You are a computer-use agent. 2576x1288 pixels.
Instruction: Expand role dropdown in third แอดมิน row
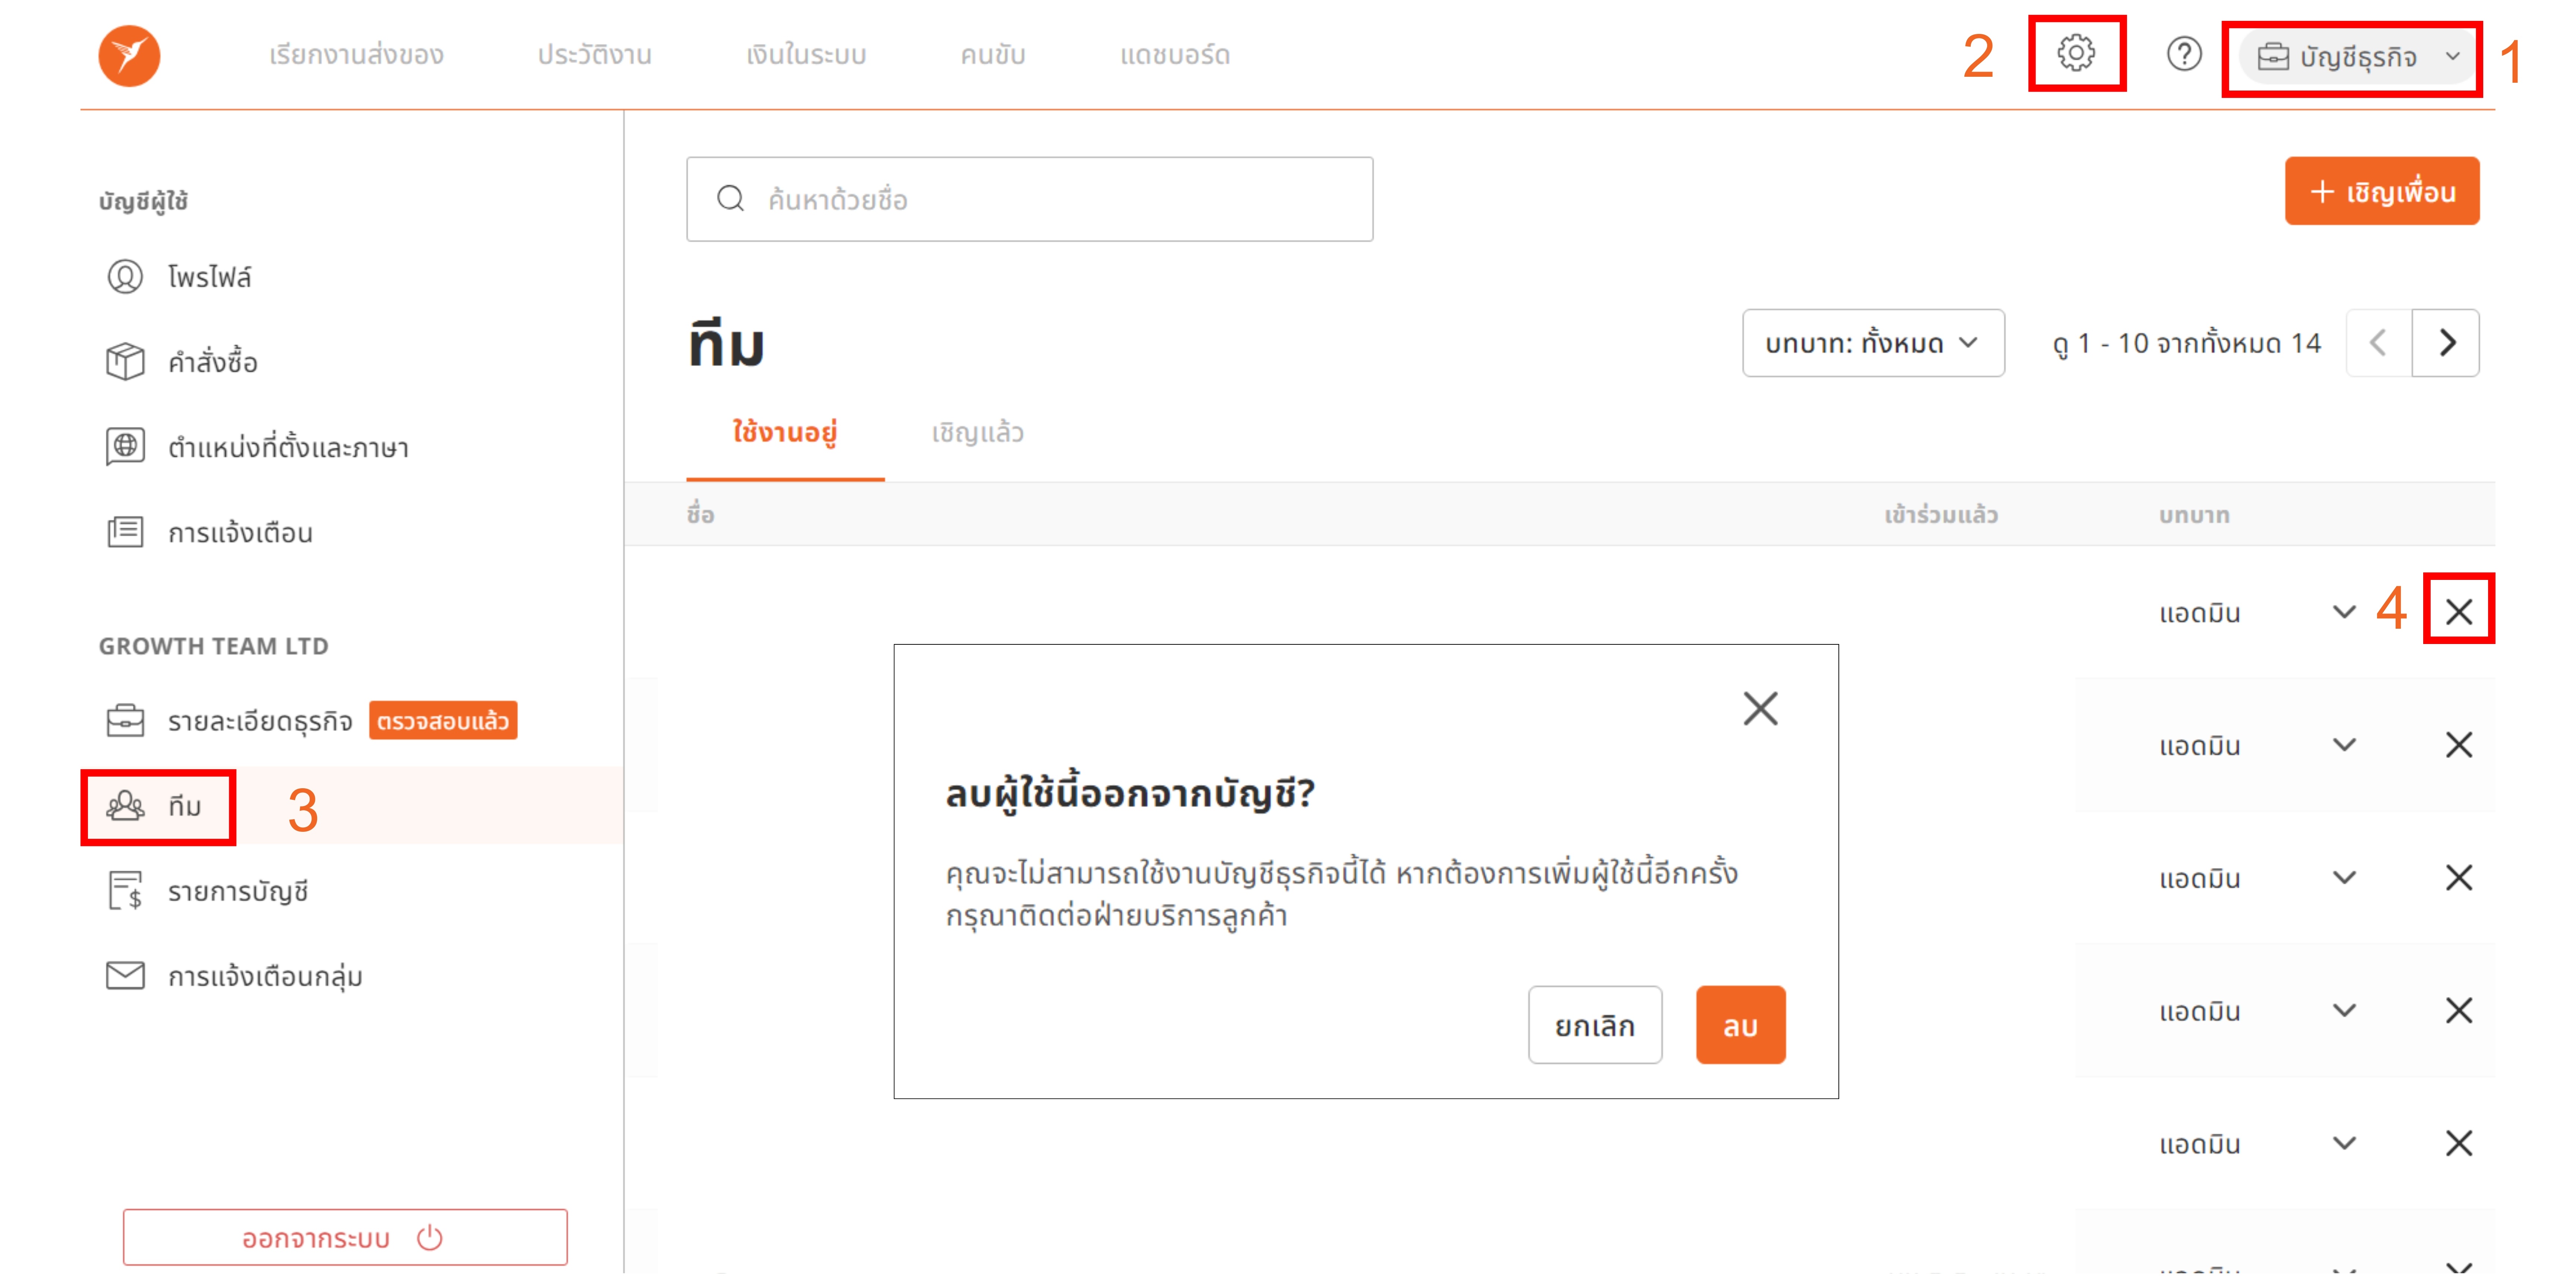pos(2344,878)
